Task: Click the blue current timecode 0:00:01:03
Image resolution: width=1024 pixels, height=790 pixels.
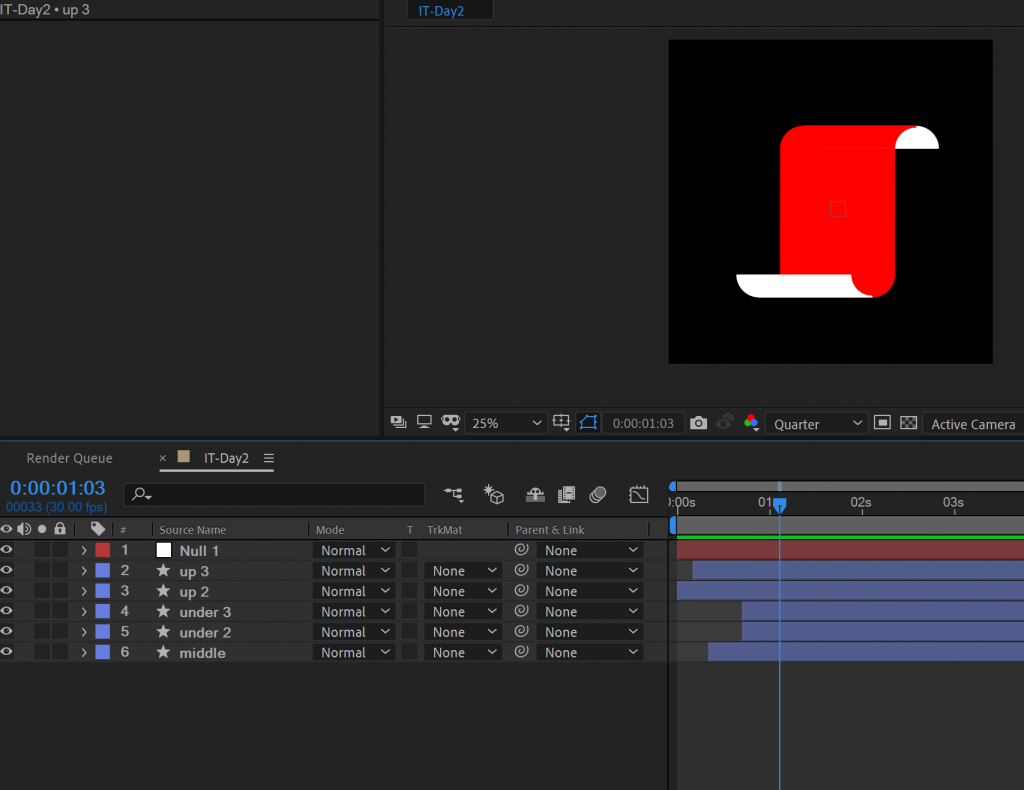Action: point(57,488)
